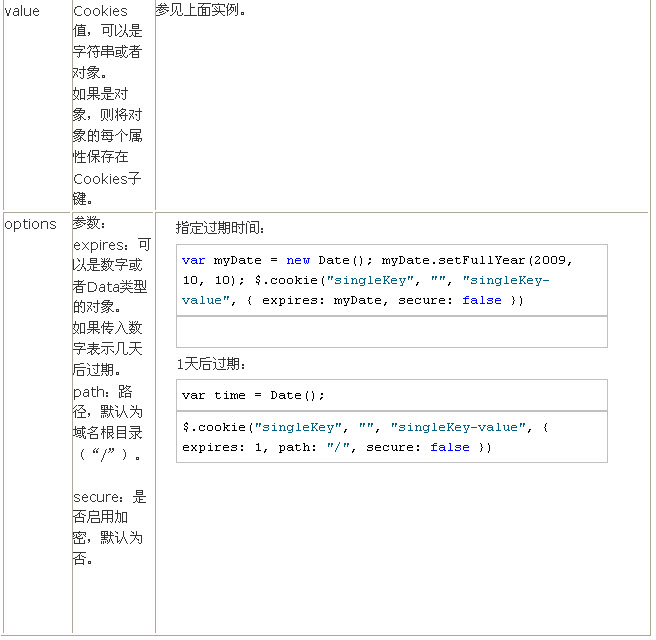656x640 pixels.
Task: Click the empty box below the first code block
Action: (x=391, y=331)
